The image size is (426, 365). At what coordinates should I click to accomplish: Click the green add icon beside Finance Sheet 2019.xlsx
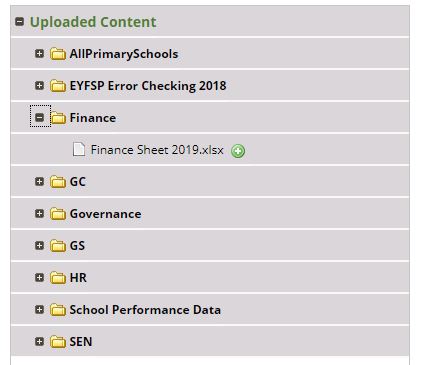238,151
